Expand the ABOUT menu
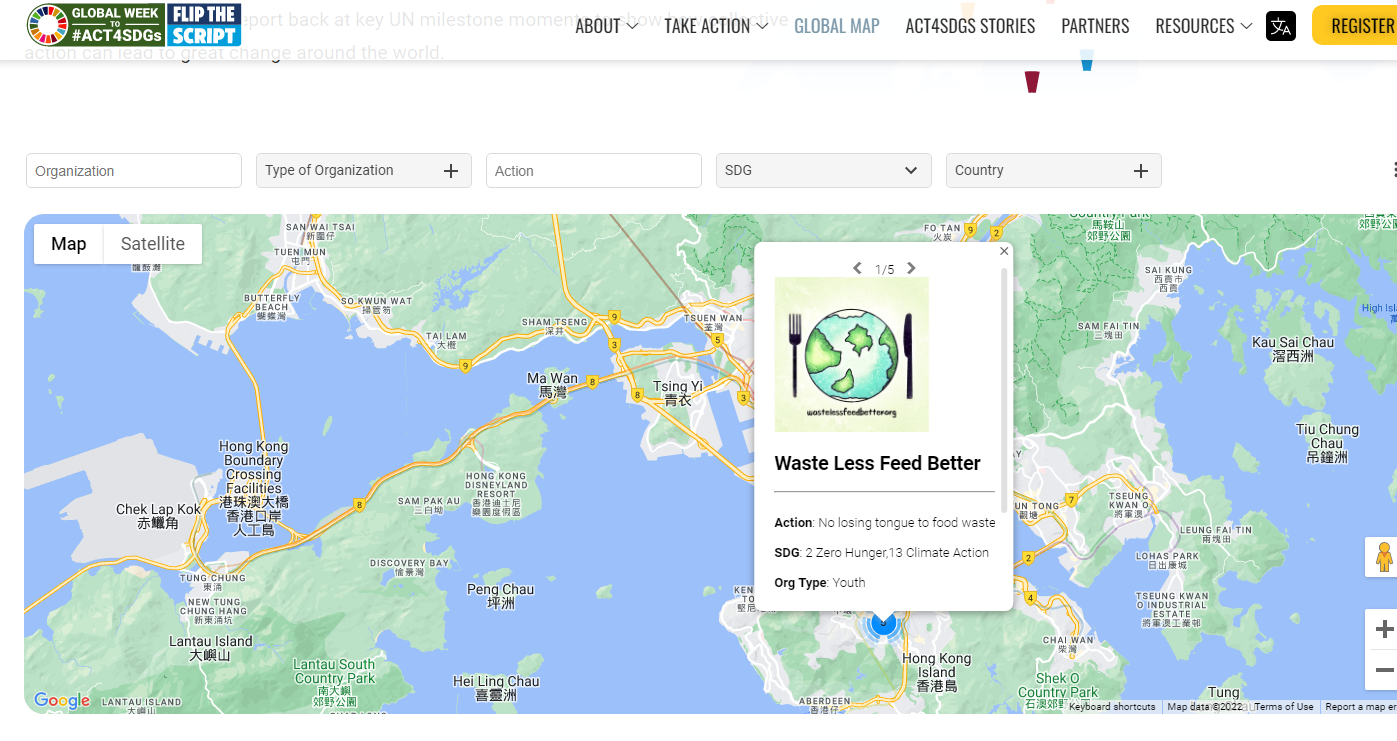 (606, 27)
